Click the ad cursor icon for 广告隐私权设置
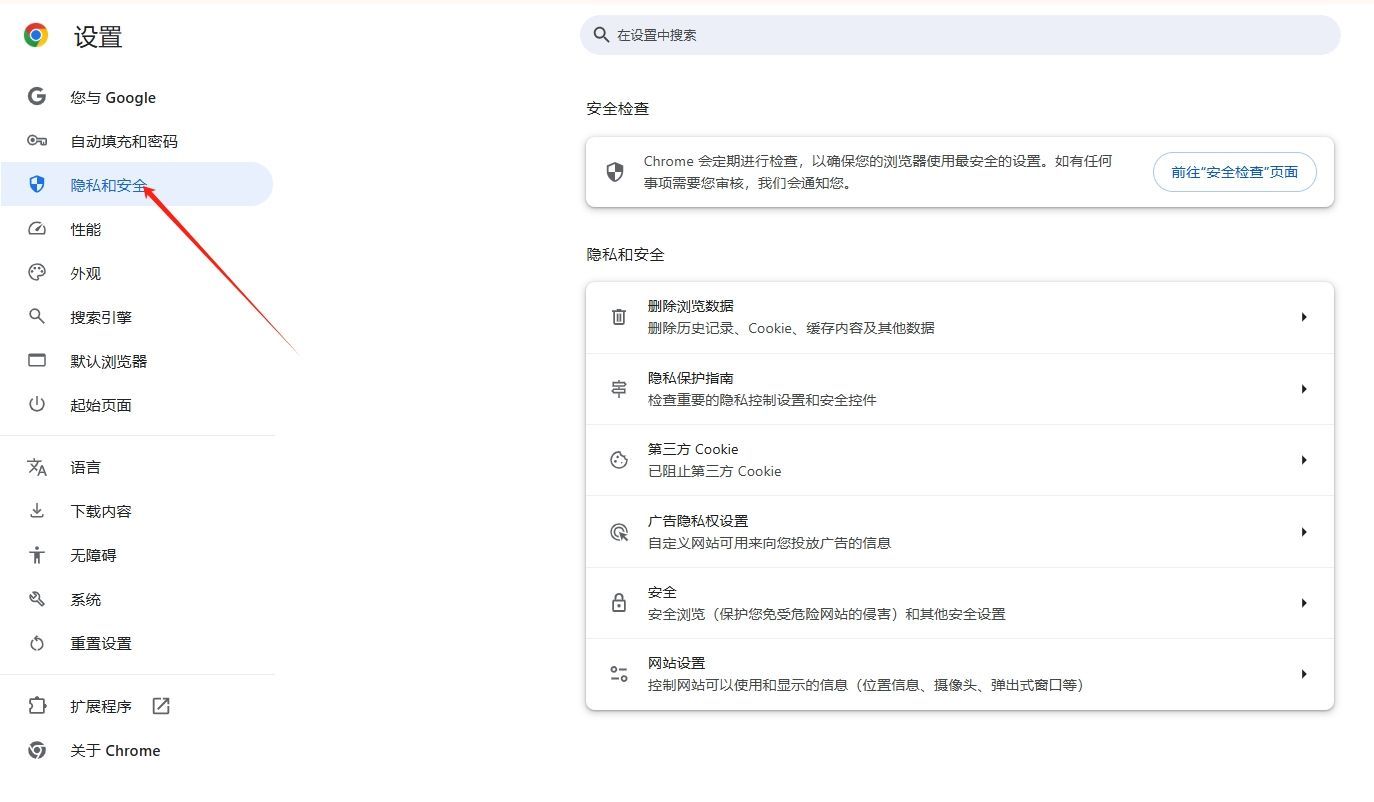Viewport: 1374px width, 802px height. (x=619, y=532)
